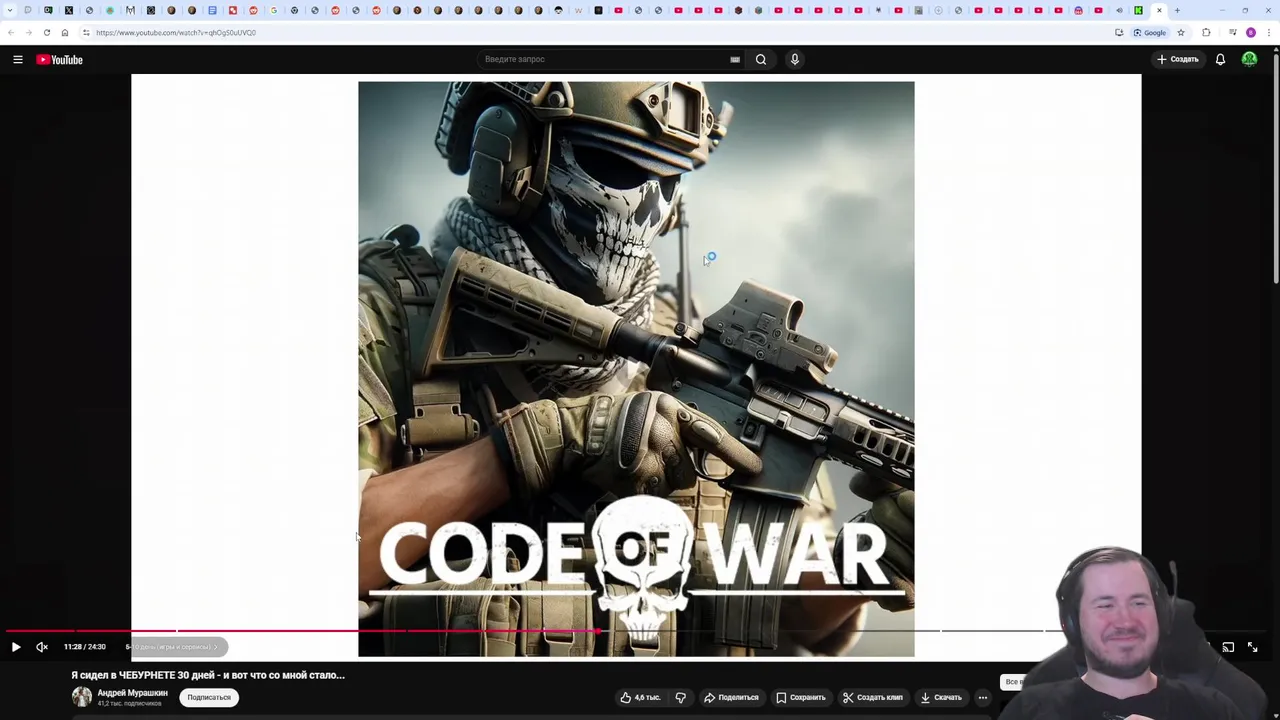The height and width of the screenshot is (720, 1280).
Task: Bookmark this page with the star
Action: click(1181, 32)
